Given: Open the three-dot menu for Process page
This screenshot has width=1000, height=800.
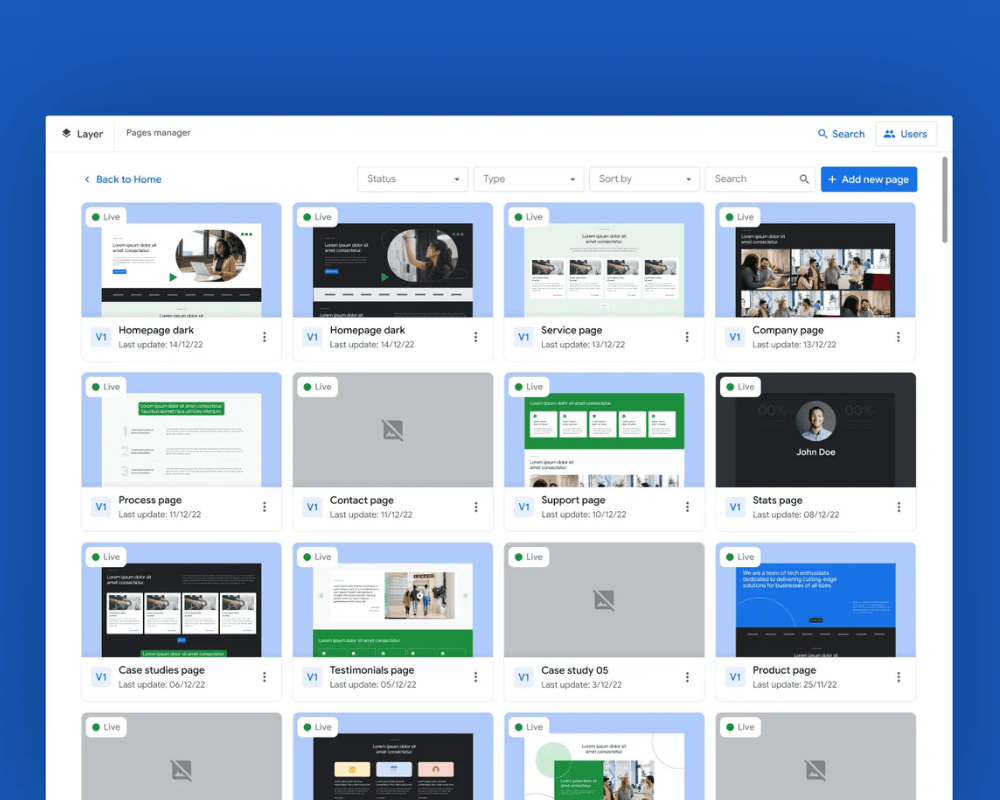Looking at the screenshot, I should pyautogui.click(x=264, y=507).
